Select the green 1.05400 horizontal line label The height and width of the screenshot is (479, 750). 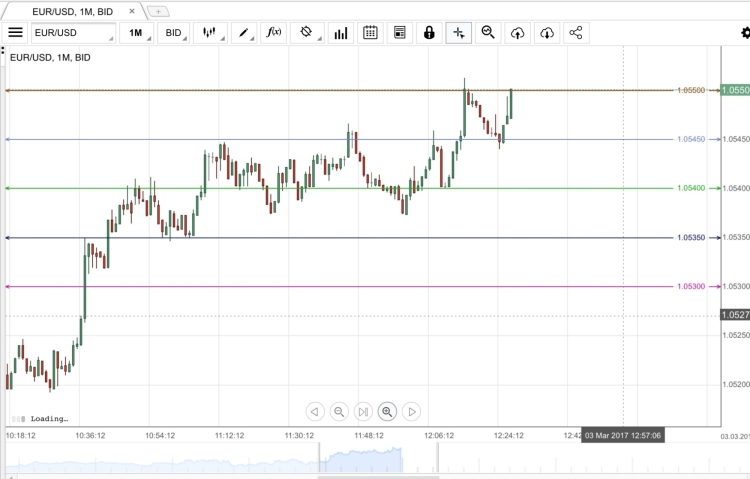(x=691, y=188)
